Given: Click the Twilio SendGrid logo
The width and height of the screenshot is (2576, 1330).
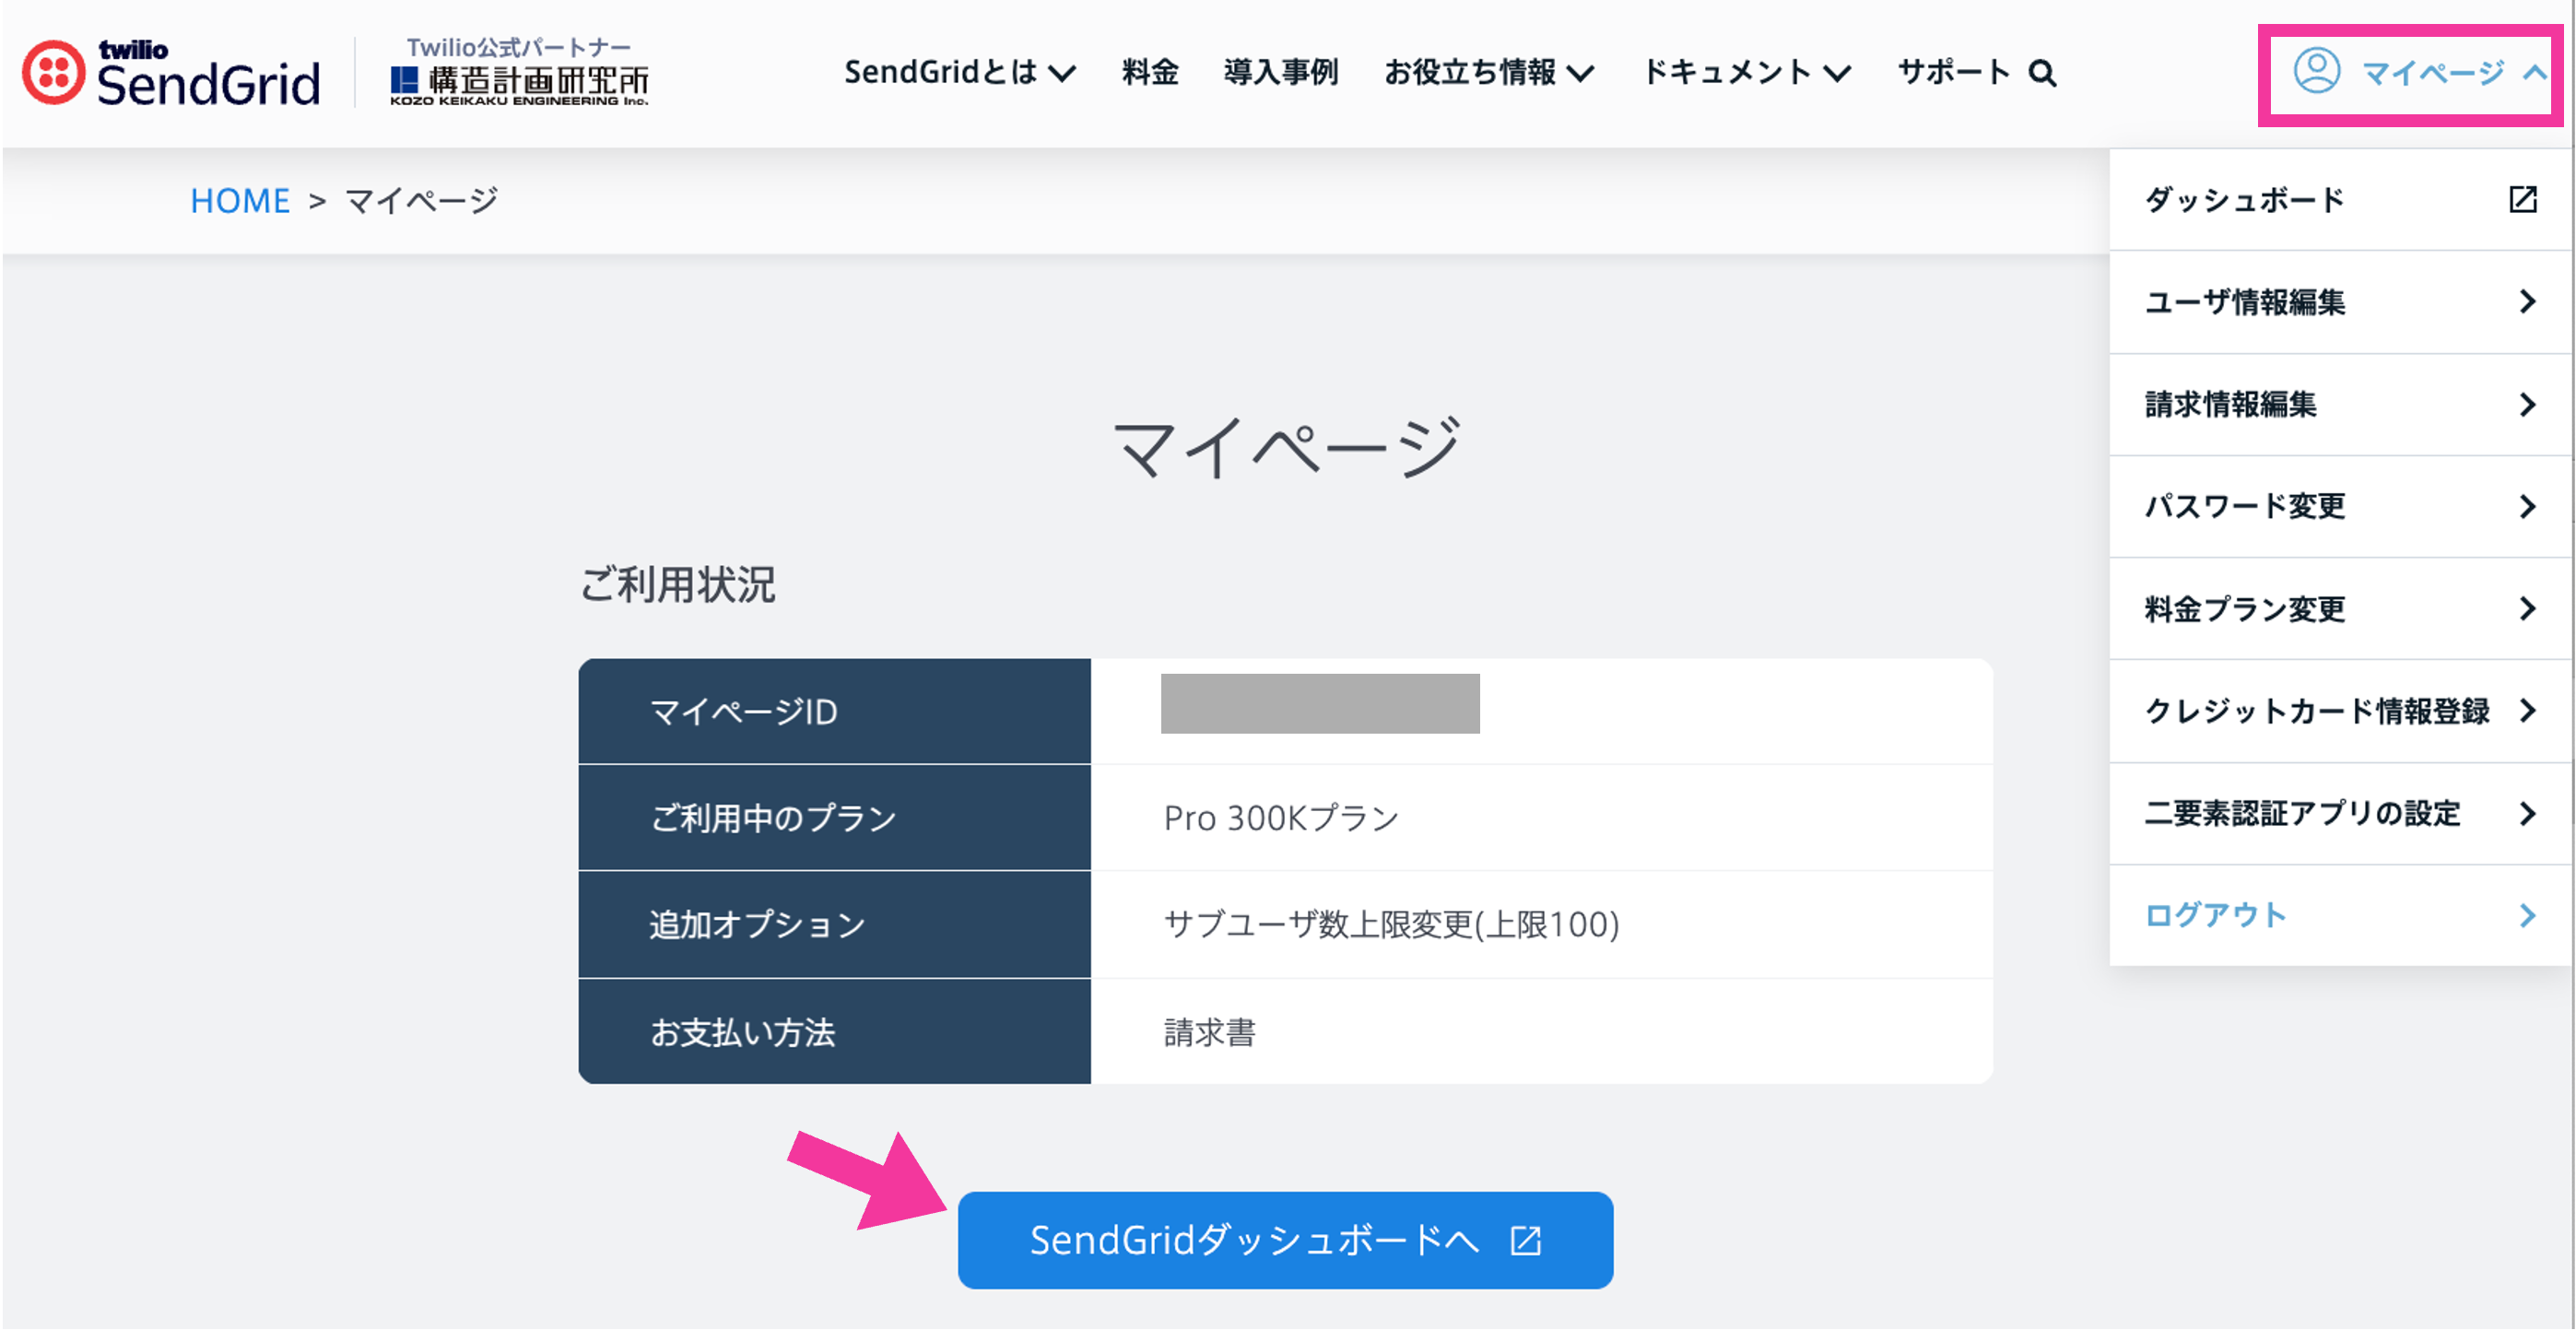Looking at the screenshot, I should tap(171, 73).
